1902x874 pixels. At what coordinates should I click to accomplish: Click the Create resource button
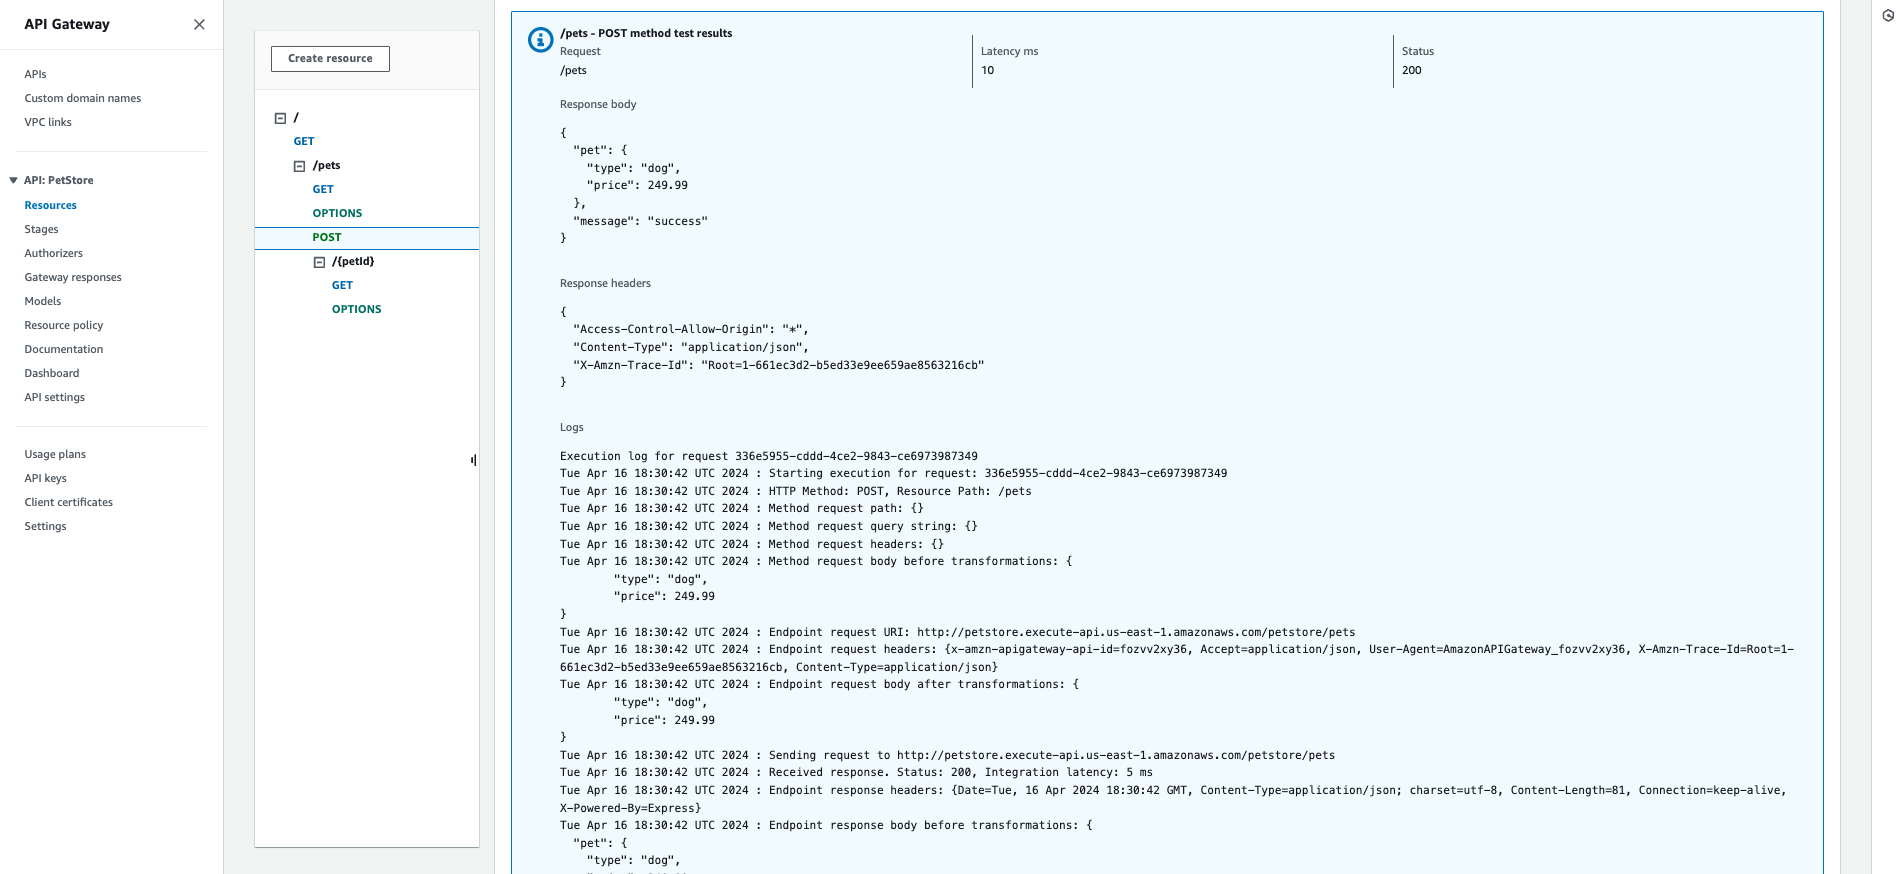tap(330, 58)
